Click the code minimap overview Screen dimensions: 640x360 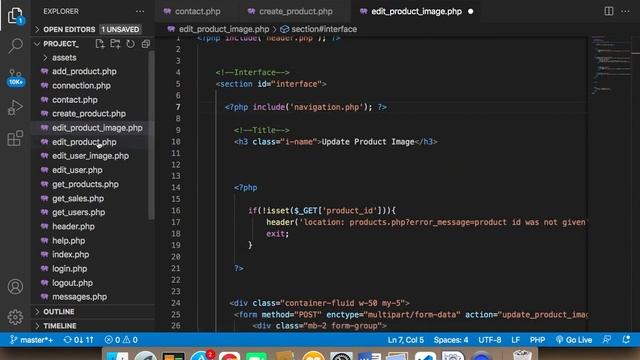(611, 65)
